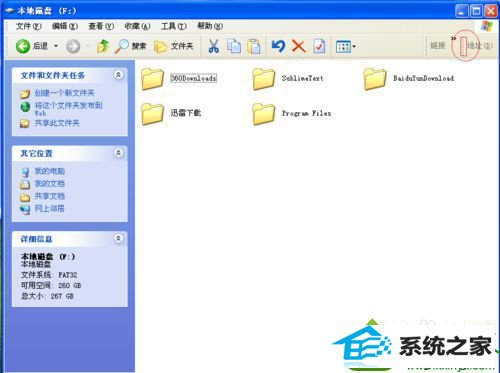The width and height of the screenshot is (500, 373).
Task: Click the 创建一个新文件夹 link
Action: [64, 93]
